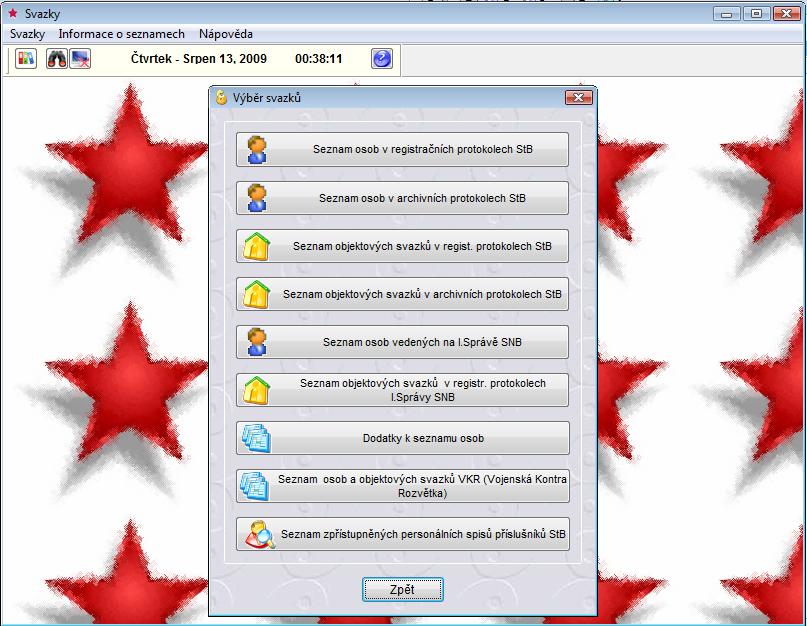Viewport: 807px width, 626px height.
Task: Click the Zpět button
Action: coord(402,589)
